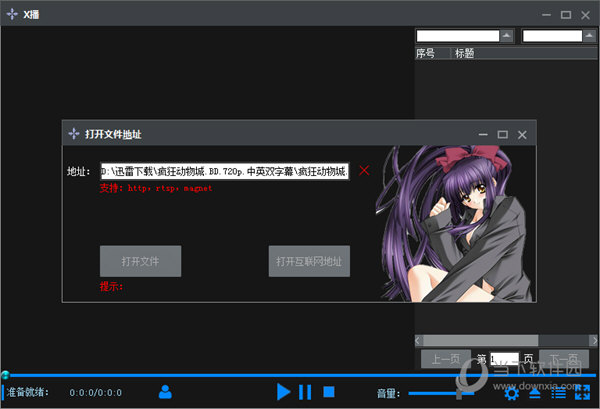Click the anime girl image in dialog
Screen dimensions: 600x409
point(454,224)
